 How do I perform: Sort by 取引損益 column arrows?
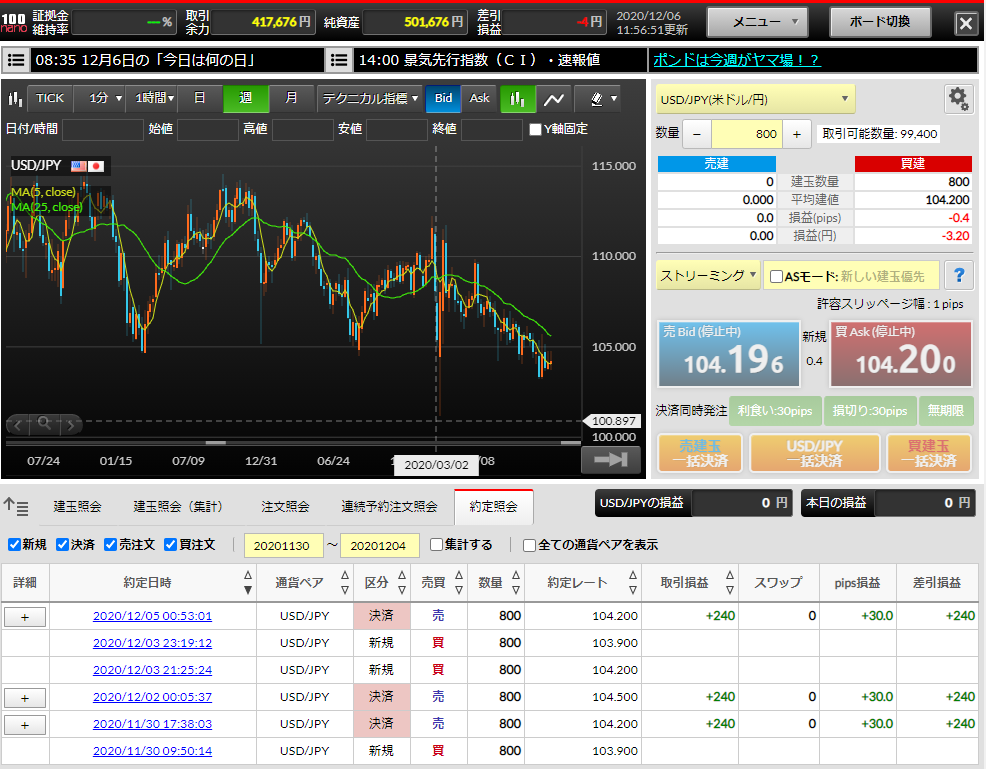[729, 582]
